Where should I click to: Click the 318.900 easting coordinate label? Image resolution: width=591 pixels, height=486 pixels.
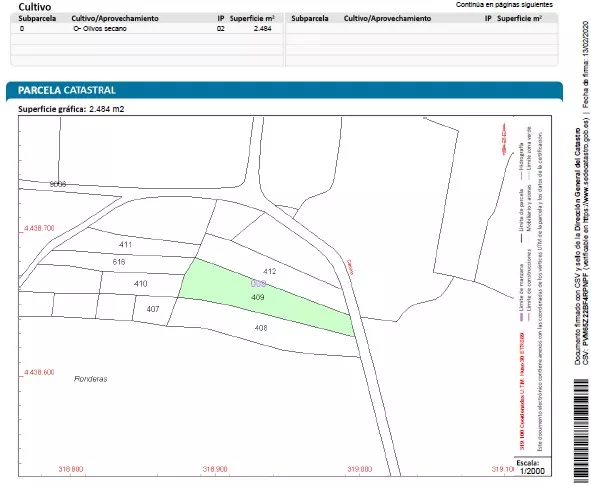point(215,469)
